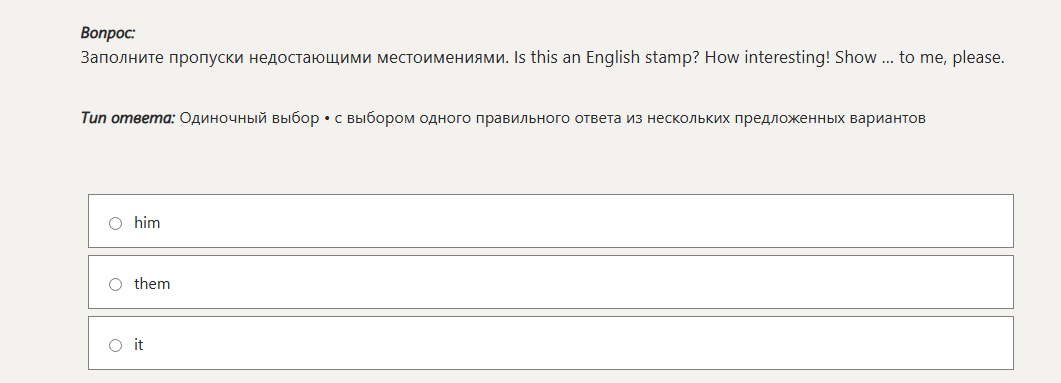This screenshot has height=383, width=1061.
Task: Click the phrase "Заполните пропуски"
Action: (162, 58)
